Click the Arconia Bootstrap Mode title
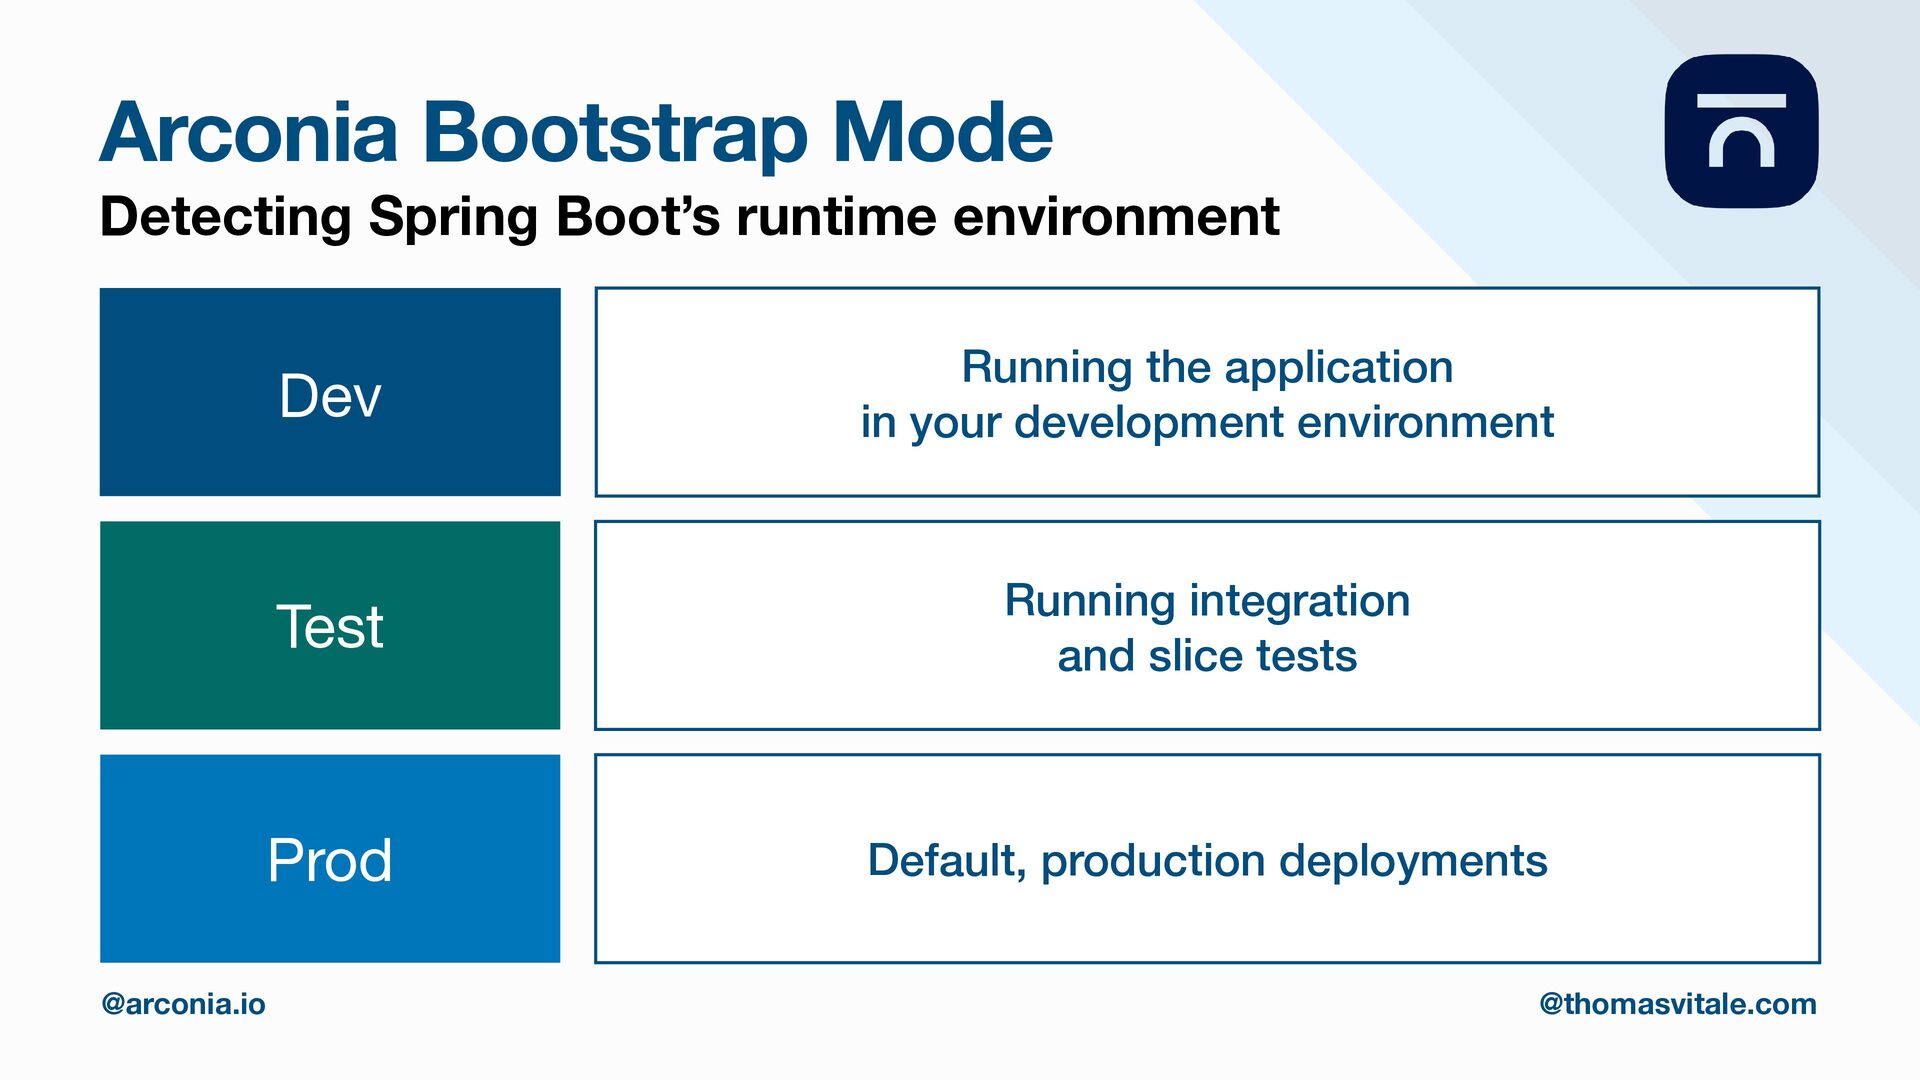 pos(575,133)
